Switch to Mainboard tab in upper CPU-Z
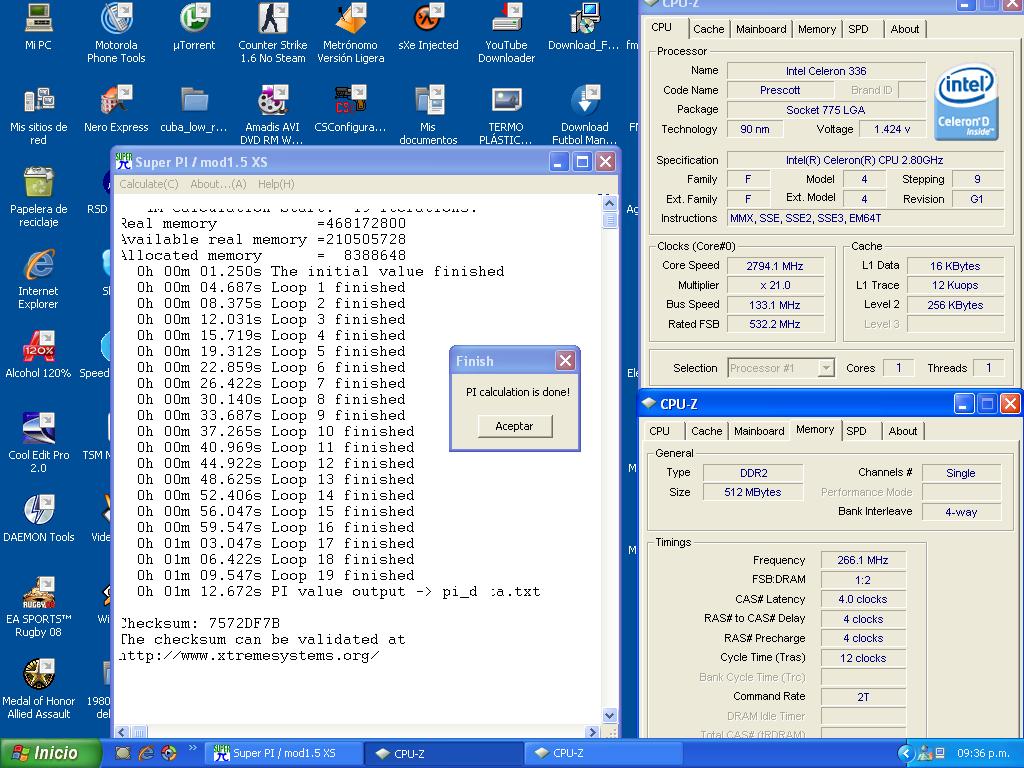 (x=761, y=29)
